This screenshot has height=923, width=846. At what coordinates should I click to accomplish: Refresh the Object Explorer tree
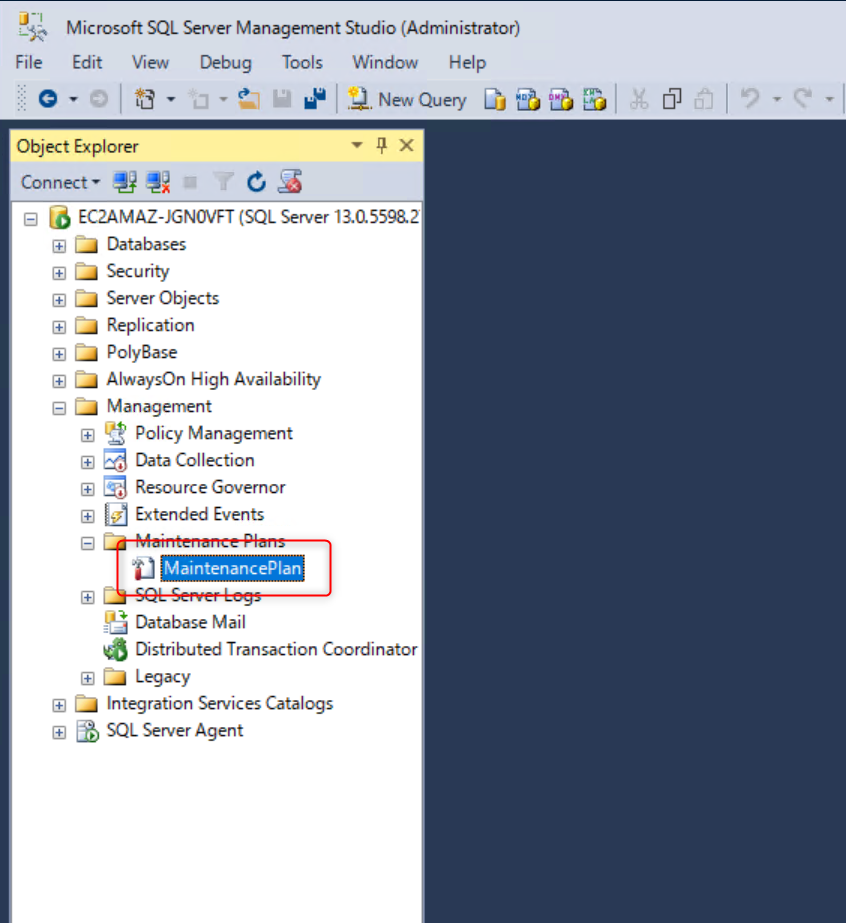click(256, 182)
